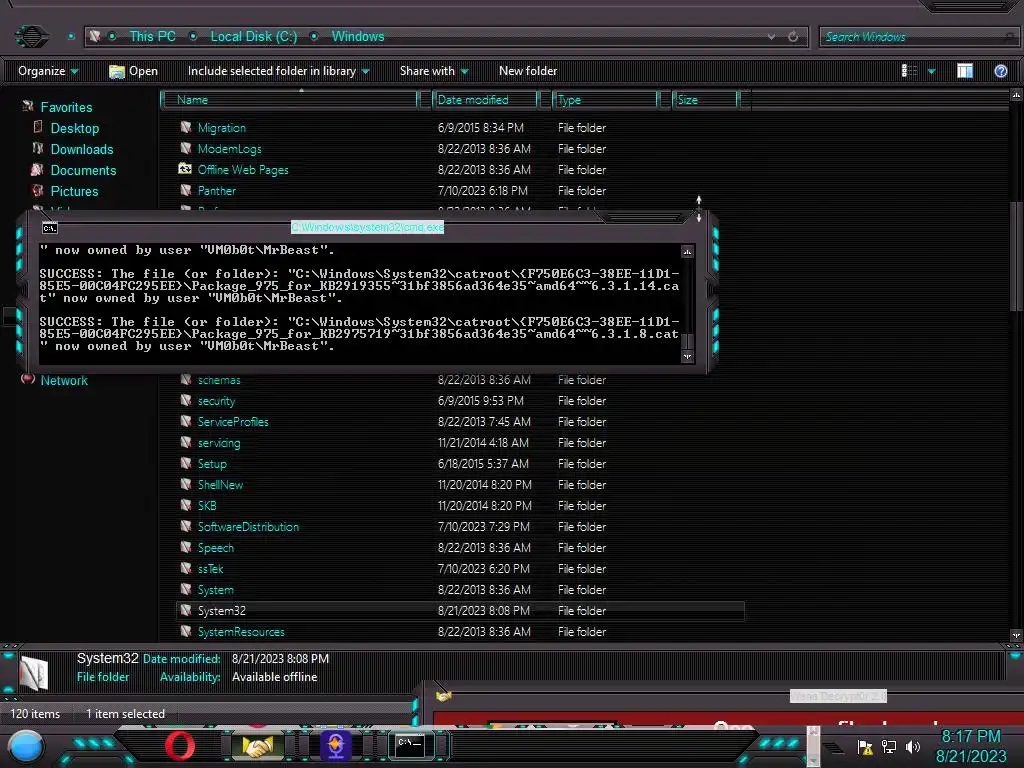Open the view options dropdown arrow
The image size is (1024, 768).
(931, 71)
